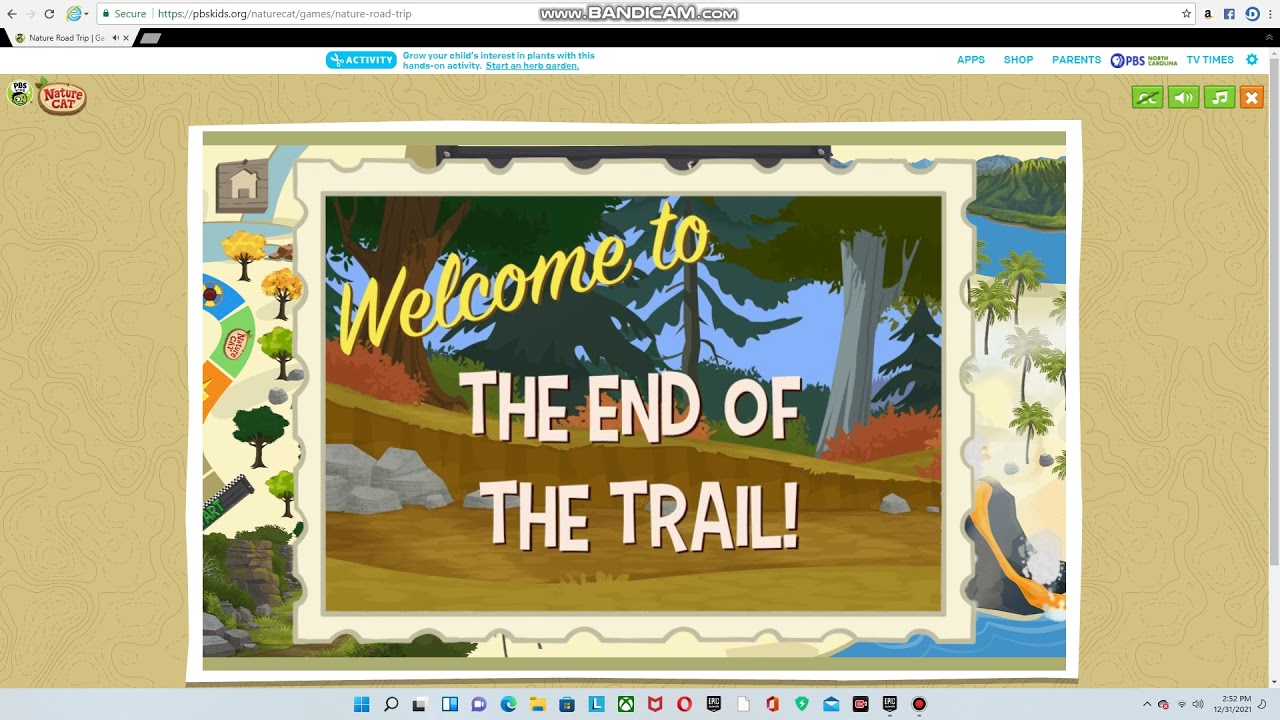Image resolution: width=1280 pixels, height=720 pixels.
Task: Open the Apps page link
Action: click(x=971, y=60)
